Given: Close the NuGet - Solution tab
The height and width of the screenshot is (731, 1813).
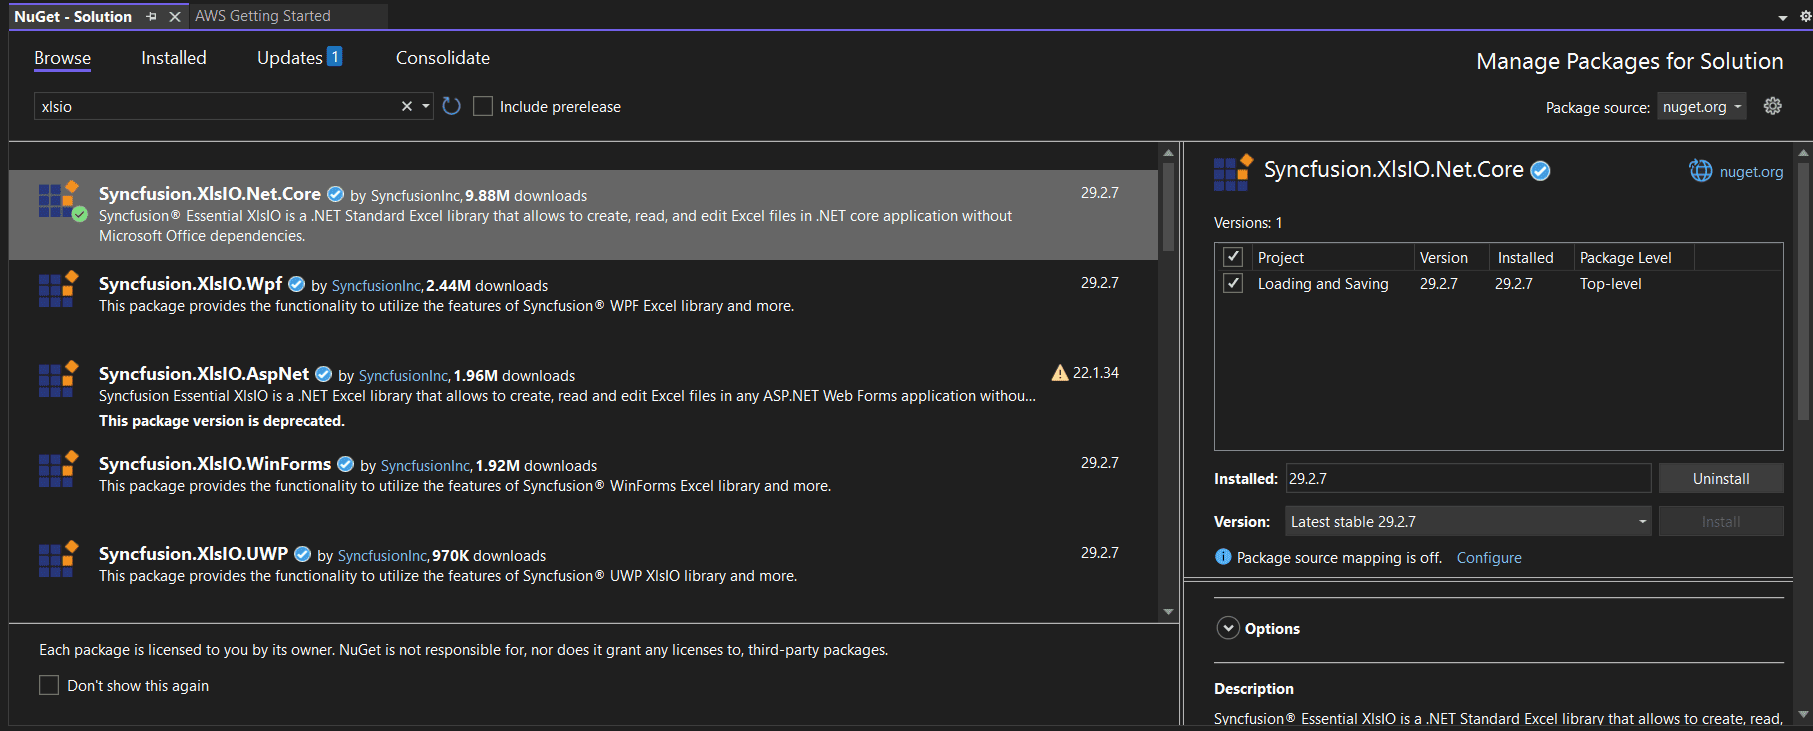Looking at the screenshot, I should 175,16.
